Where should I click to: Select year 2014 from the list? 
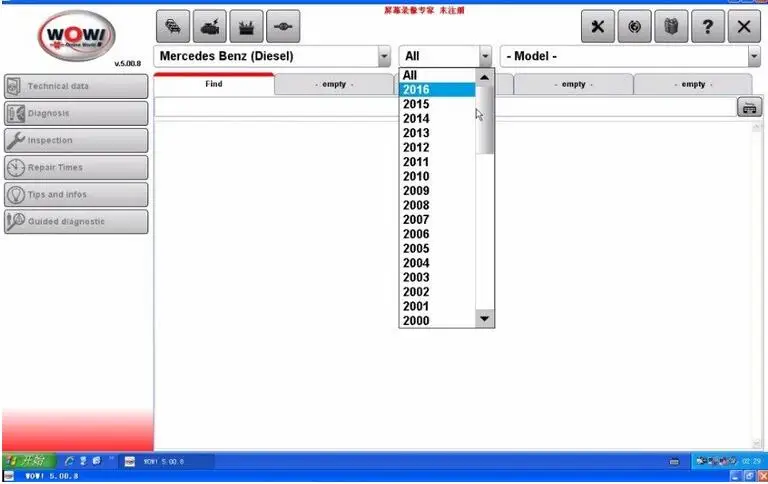point(437,119)
